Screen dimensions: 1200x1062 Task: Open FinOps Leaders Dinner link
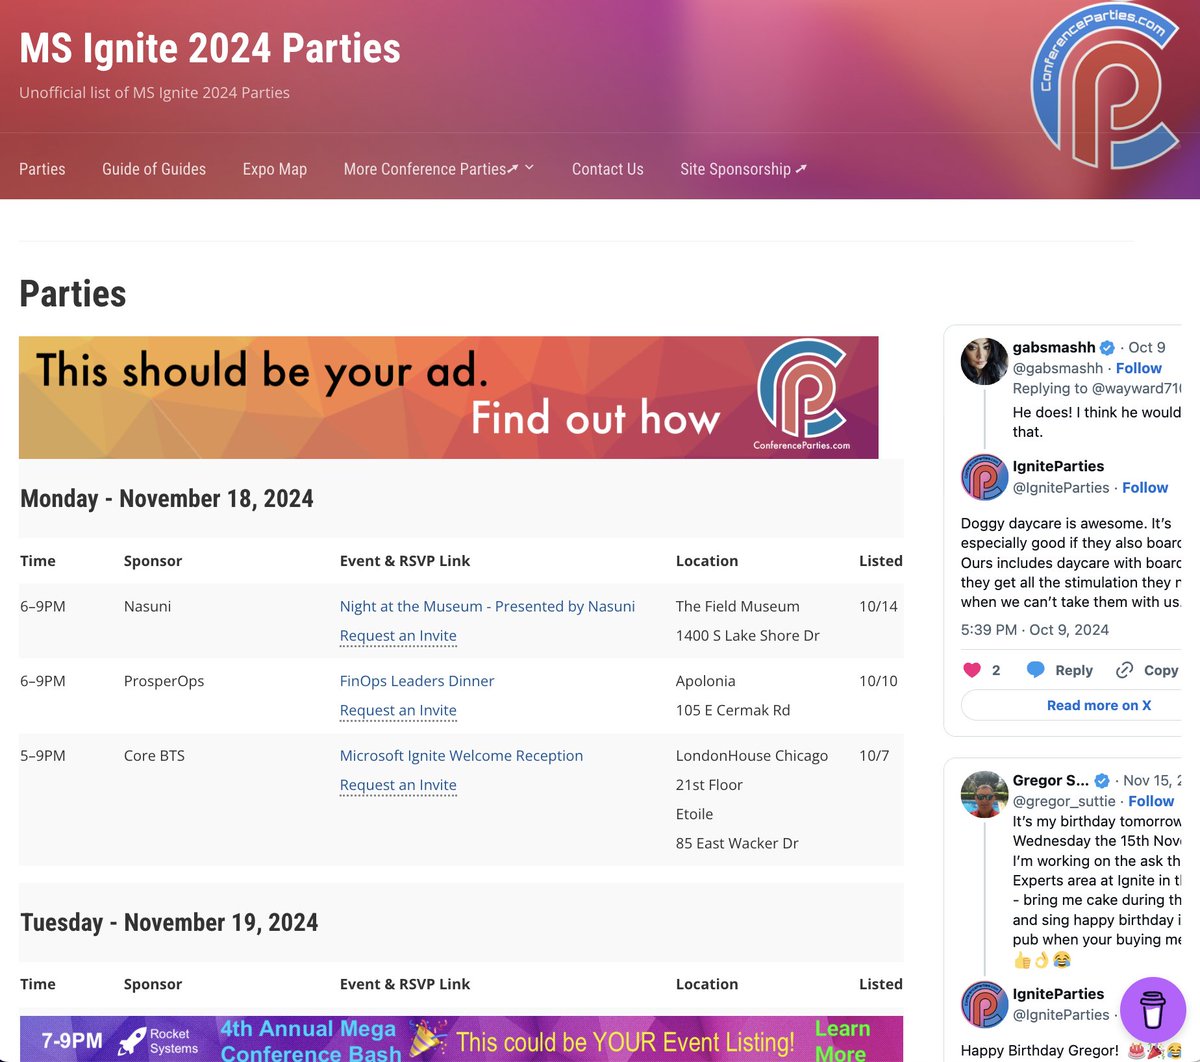[417, 681]
